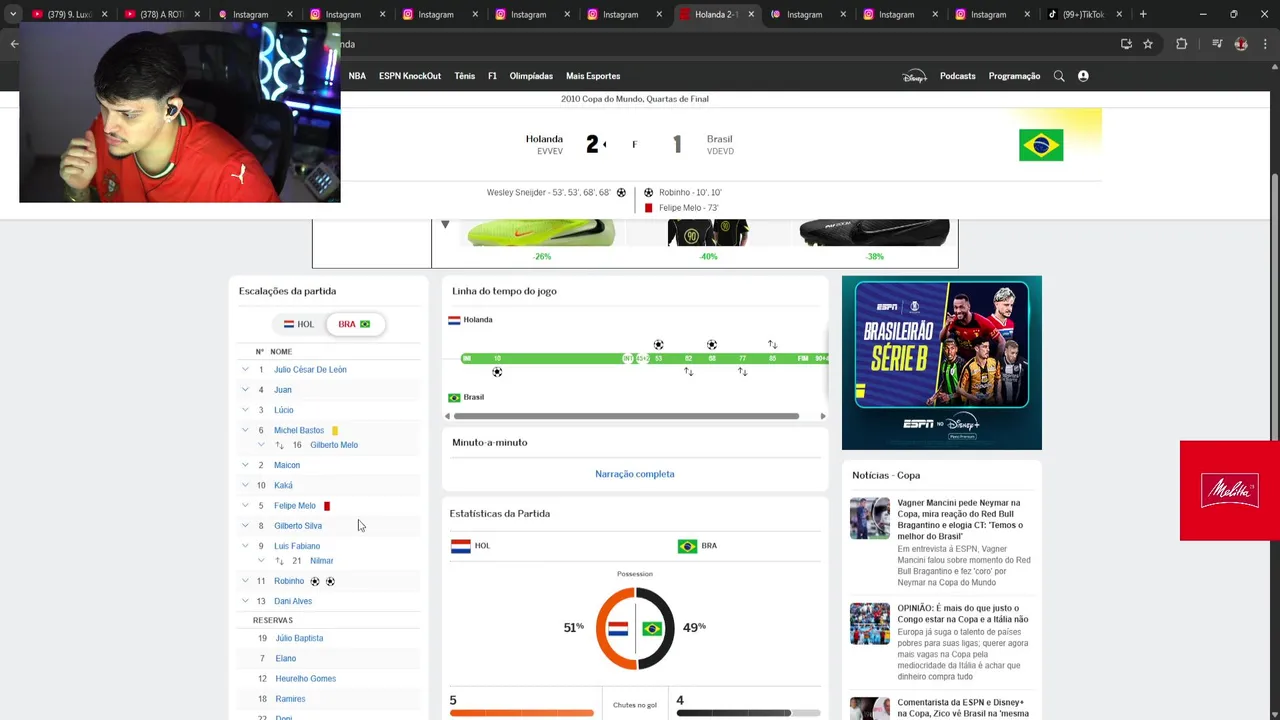
Task: Open the Chrome three-dot menu
Action: 1266,44
